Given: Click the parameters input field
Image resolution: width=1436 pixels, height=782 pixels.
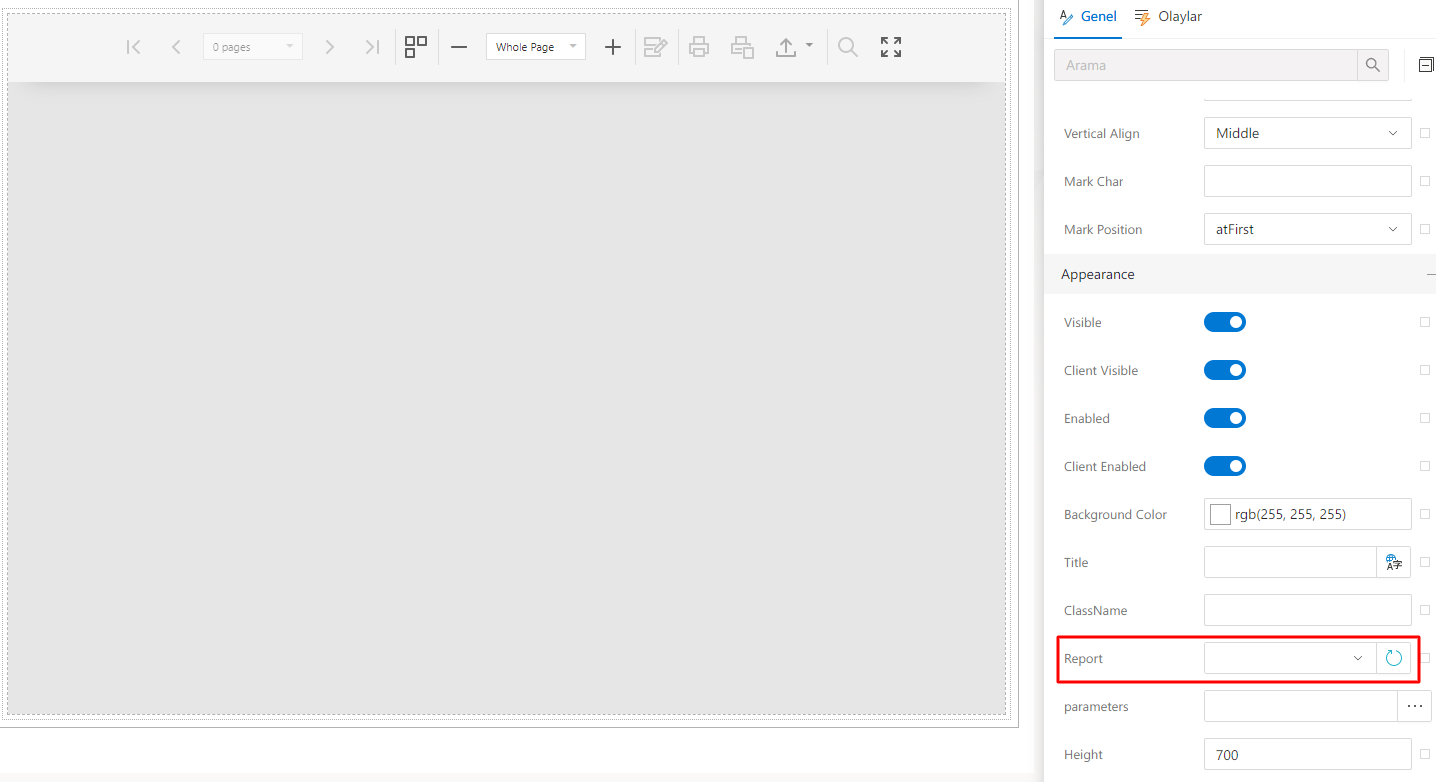Looking at the screenshot, I should [x=1301, y=706].
